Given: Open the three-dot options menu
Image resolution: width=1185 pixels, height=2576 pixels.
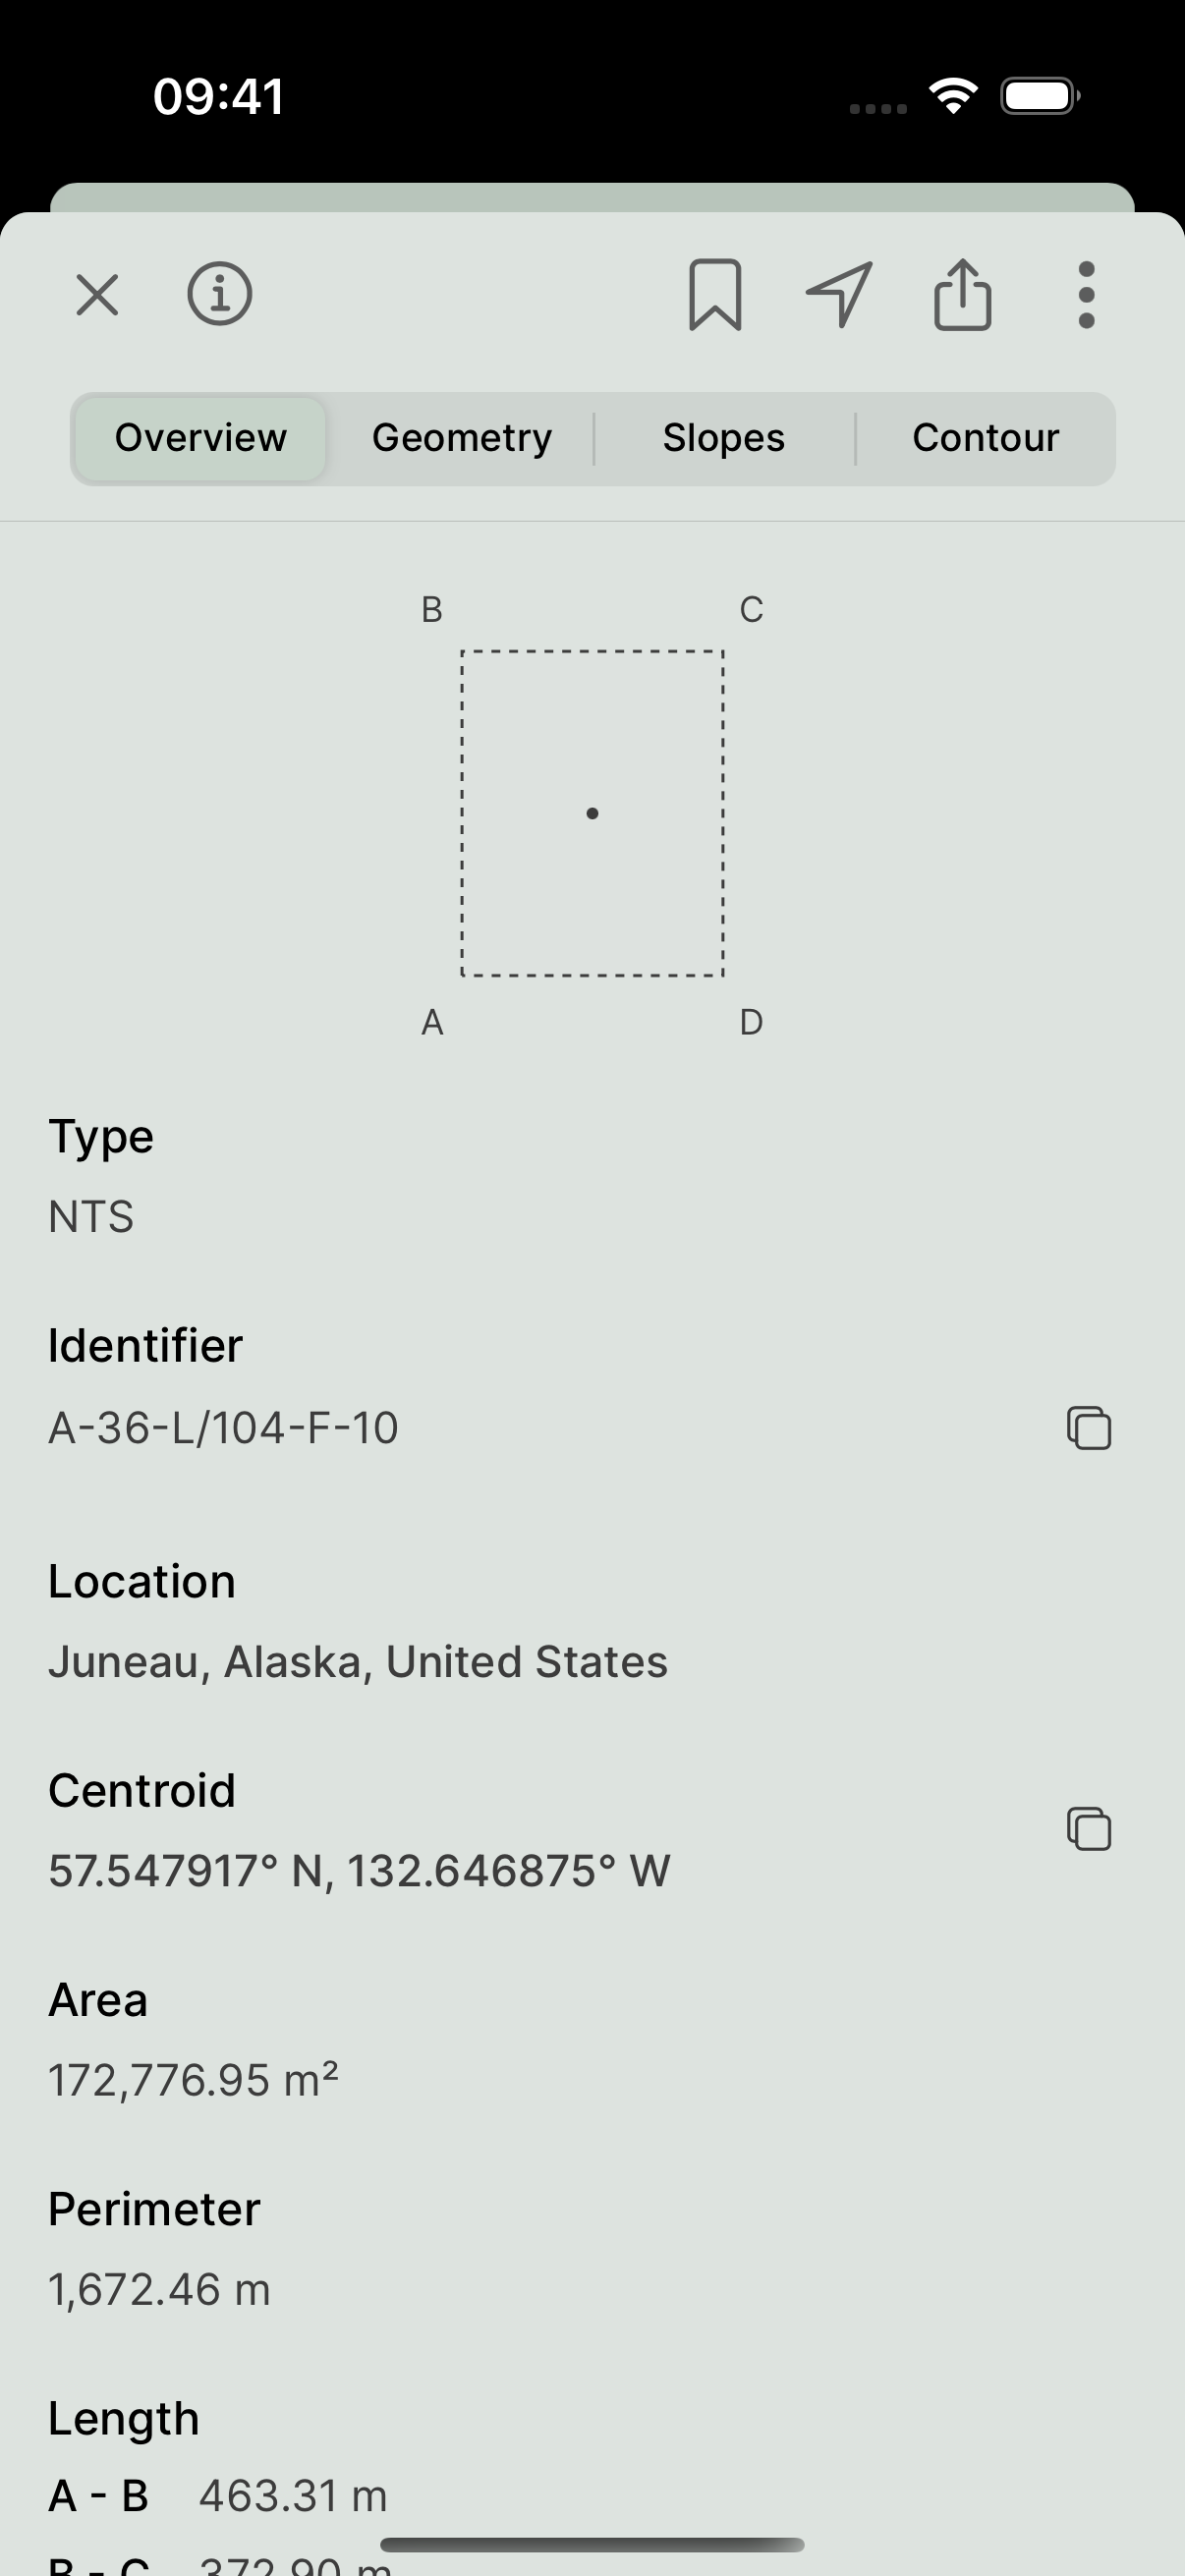Looking at the screenshot, I should [1086, 293].
